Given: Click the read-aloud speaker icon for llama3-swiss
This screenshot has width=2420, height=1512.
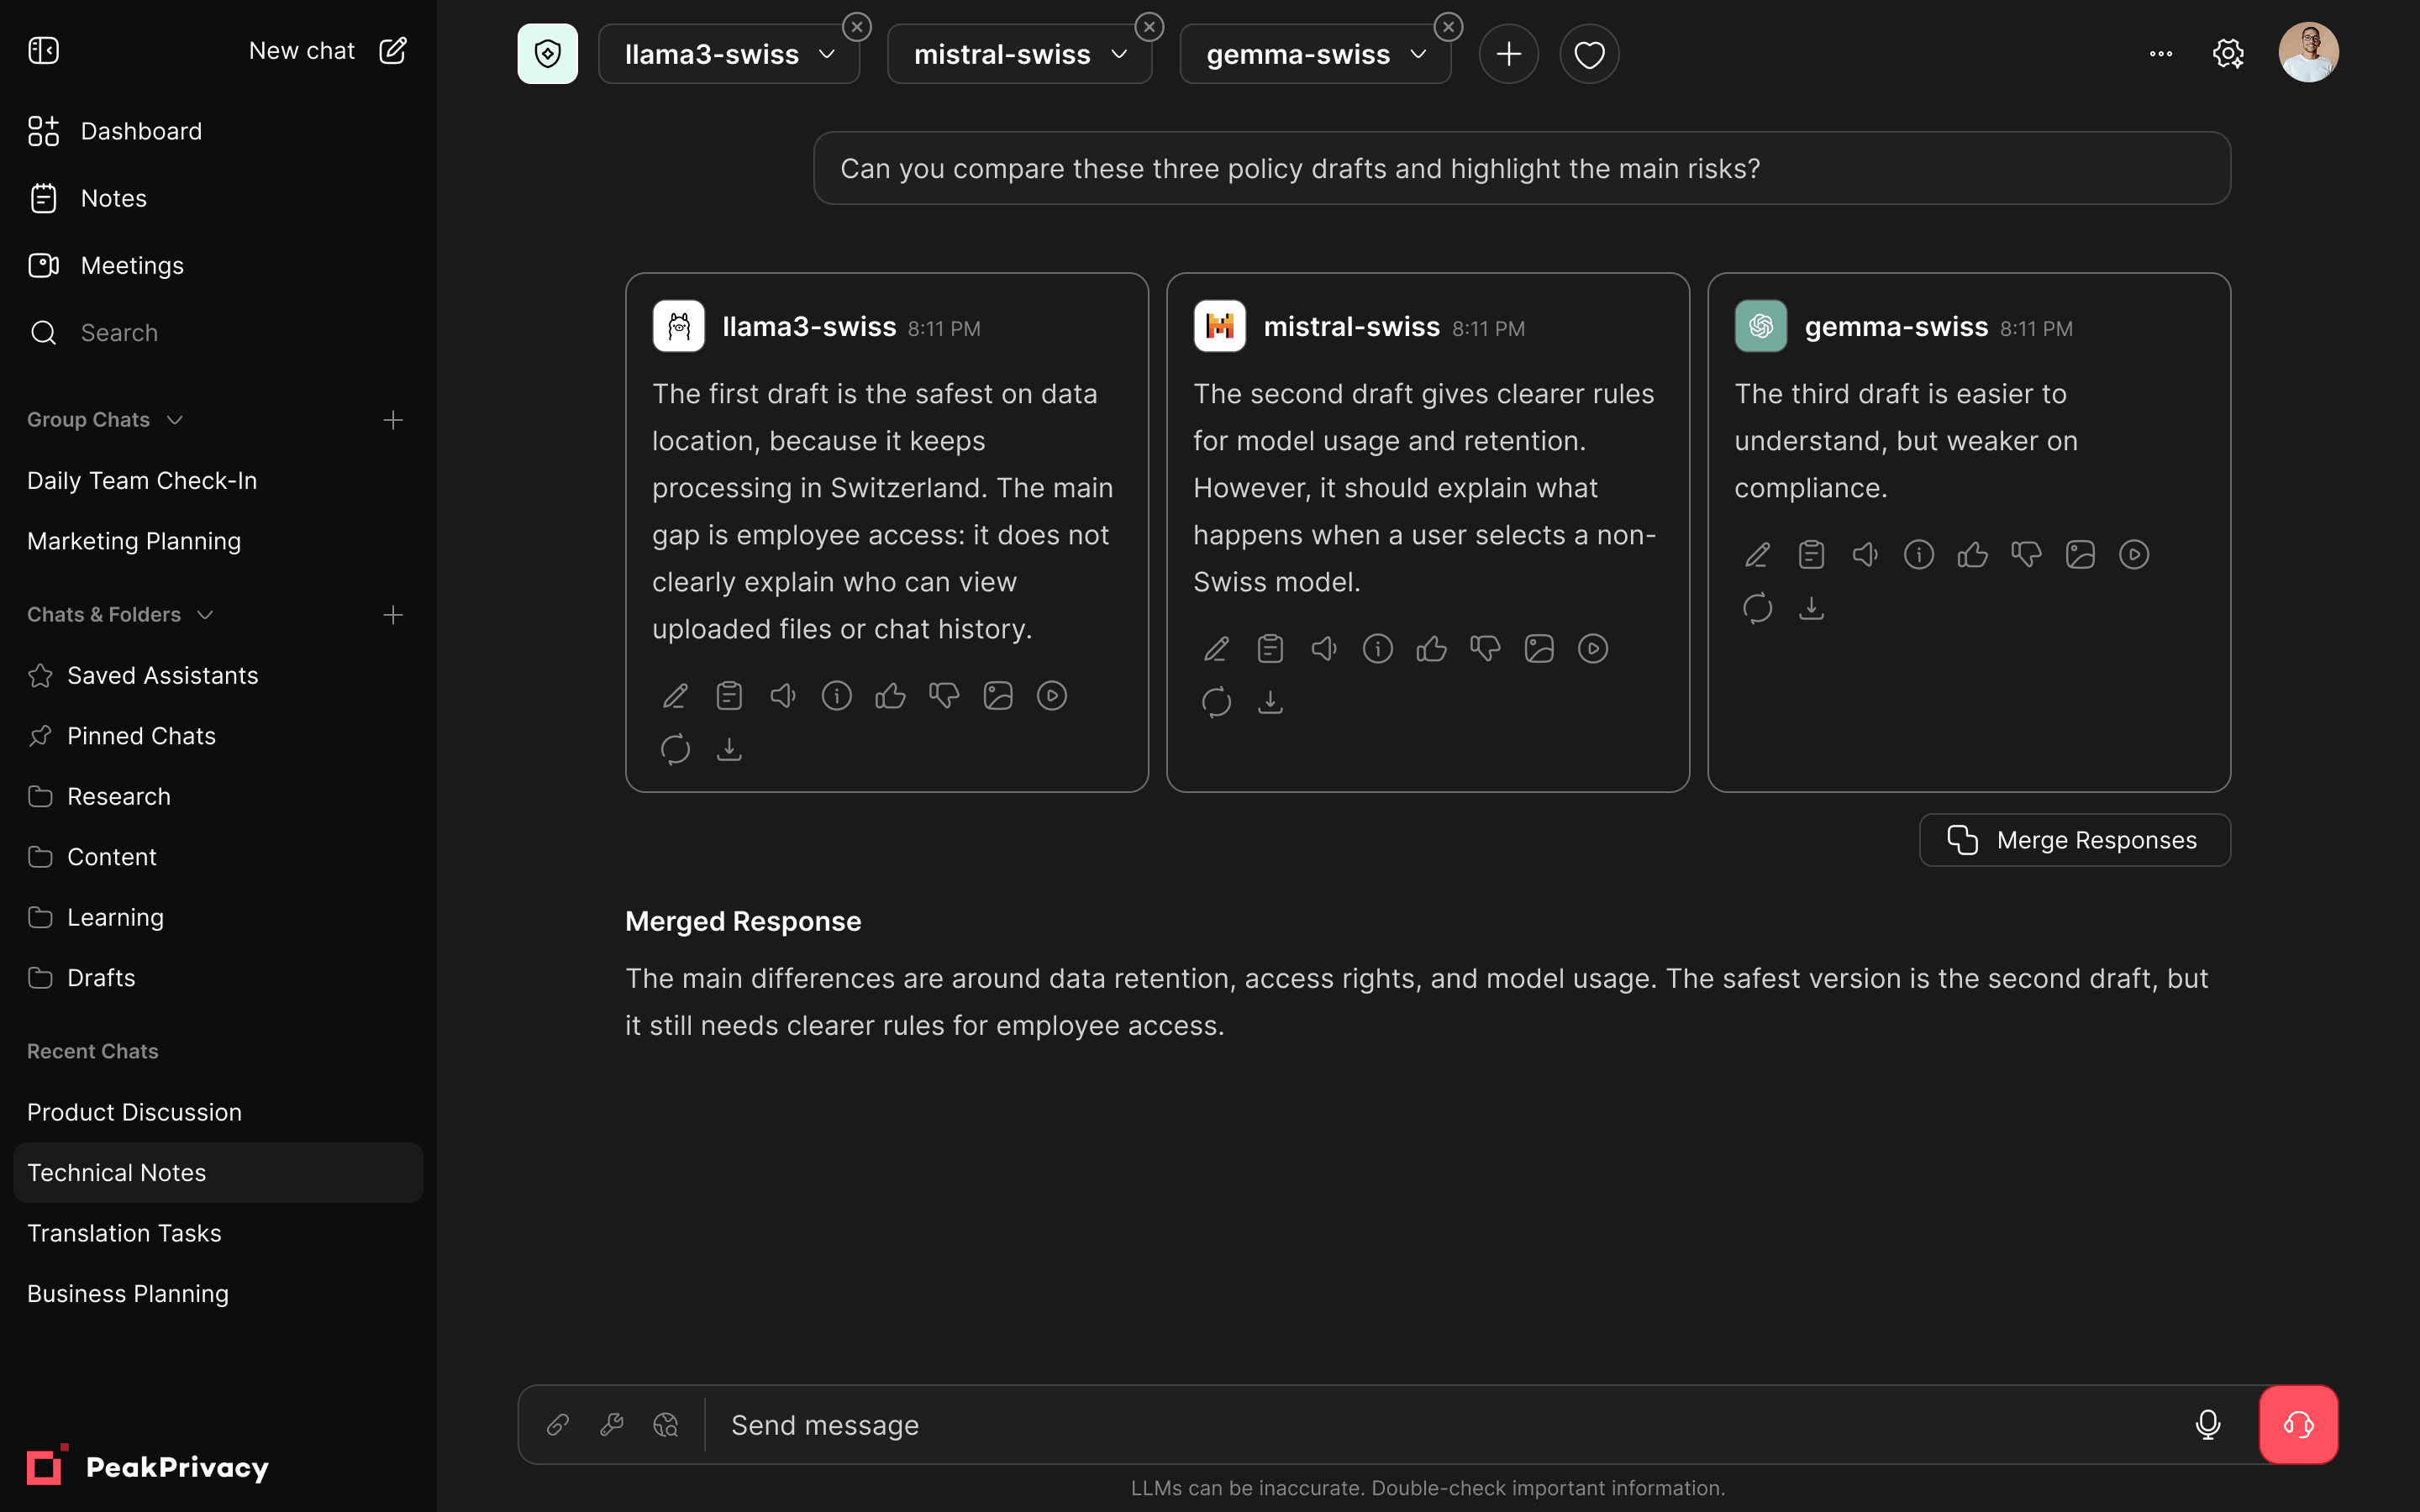Looking at the screenshot, I should pyautogui.click(x=783, y=695).
